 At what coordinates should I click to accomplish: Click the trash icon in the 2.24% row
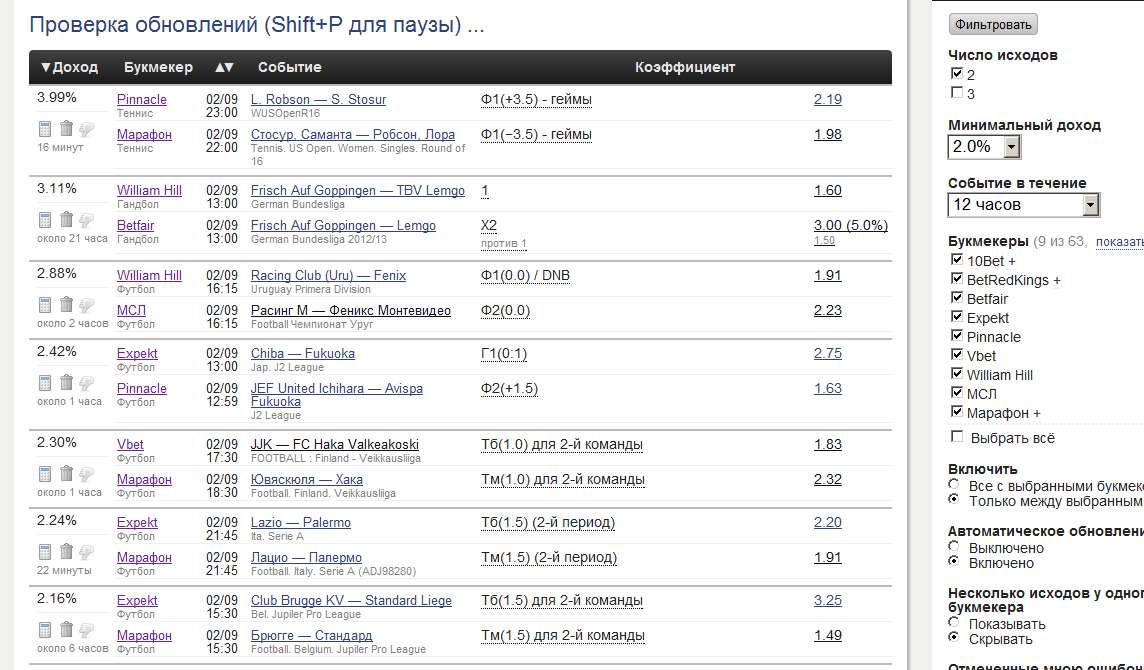pos(66,552)
